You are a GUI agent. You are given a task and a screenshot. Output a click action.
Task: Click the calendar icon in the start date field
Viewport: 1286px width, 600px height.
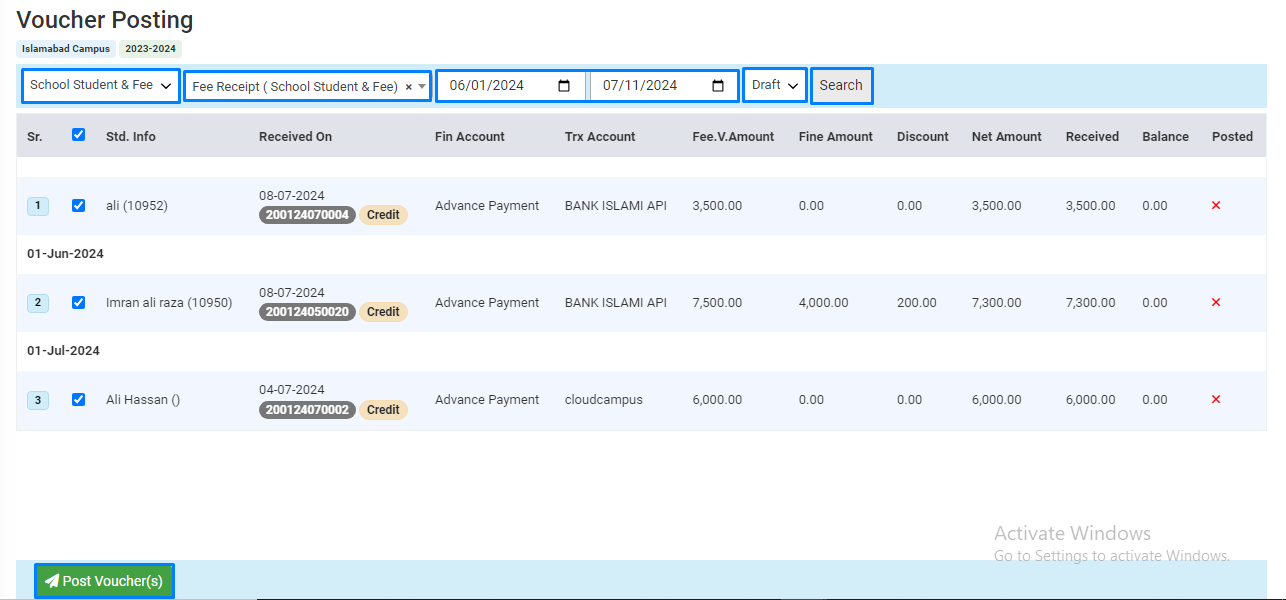coord(564,86)
